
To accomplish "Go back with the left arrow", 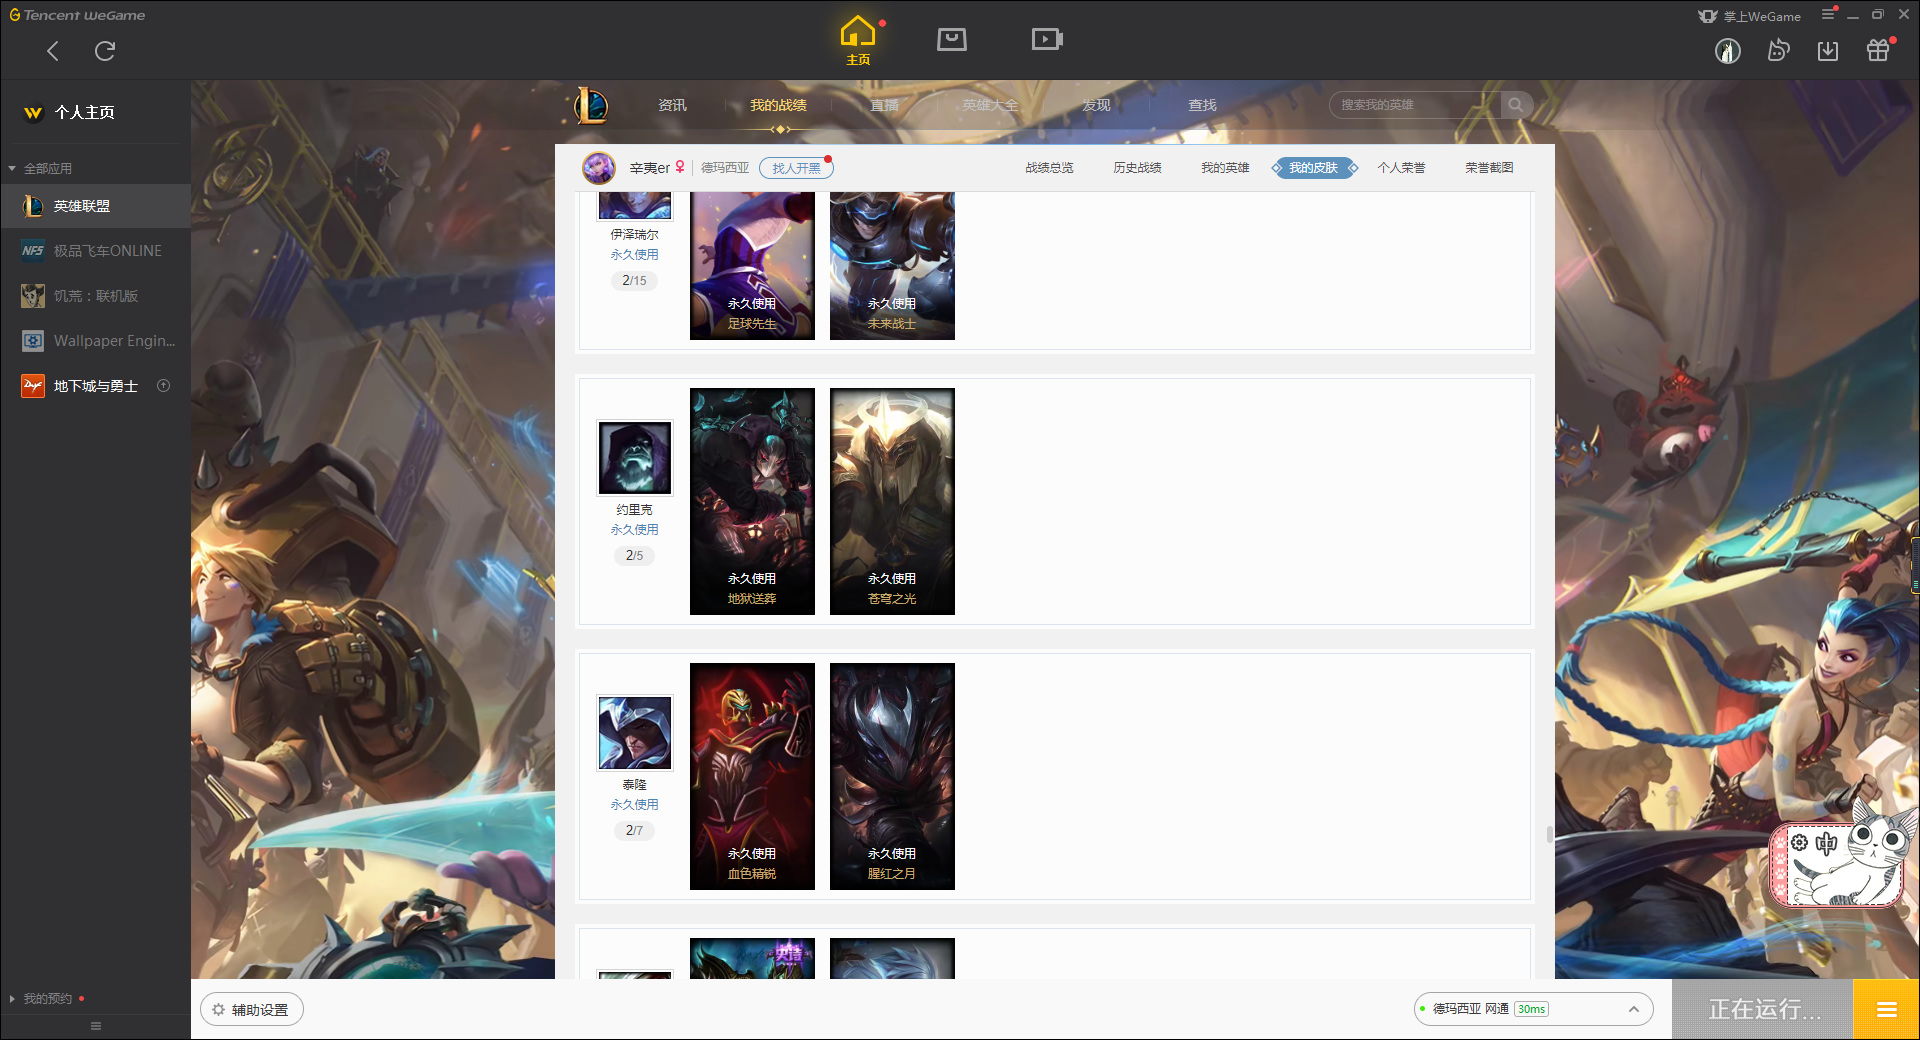I will pyautogui.click(x=53, y=51).
